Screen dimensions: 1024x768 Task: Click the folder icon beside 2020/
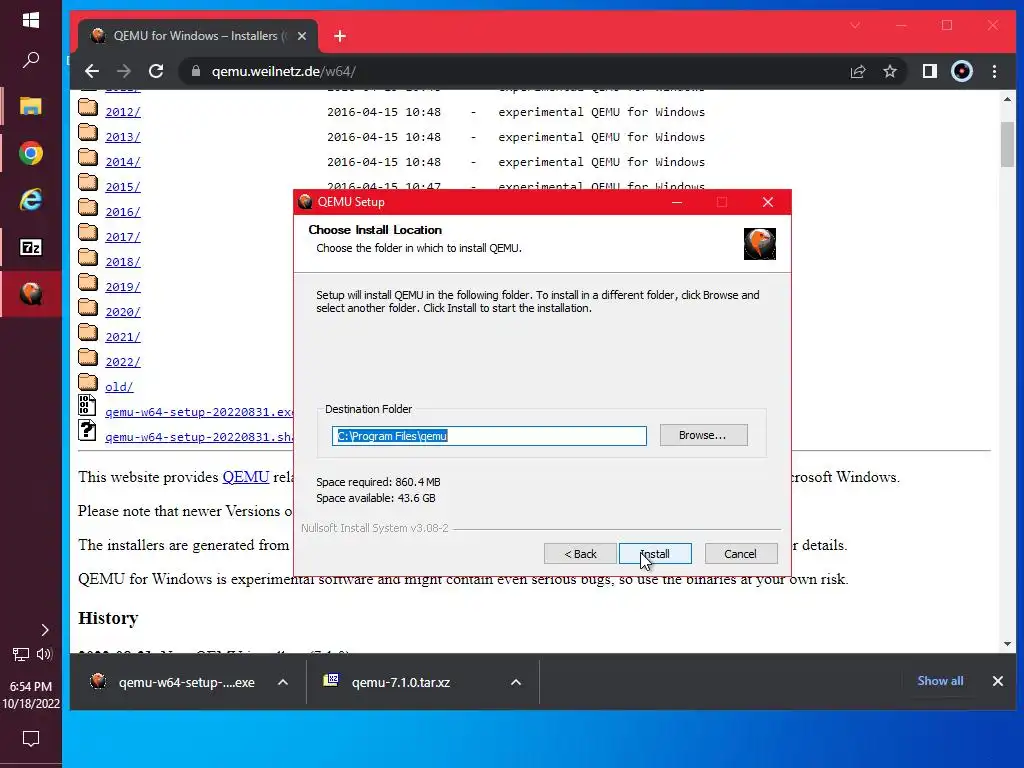pyautogui.click(x=88, y=307)
